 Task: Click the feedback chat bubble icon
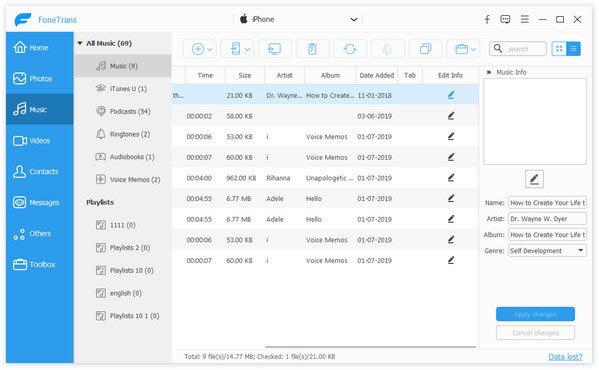pos(505,19)
